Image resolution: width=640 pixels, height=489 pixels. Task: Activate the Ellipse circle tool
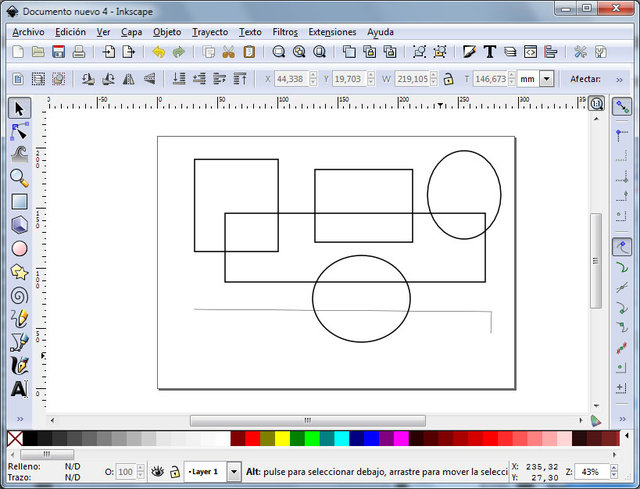pyautogui.click(x=18, y=248)
